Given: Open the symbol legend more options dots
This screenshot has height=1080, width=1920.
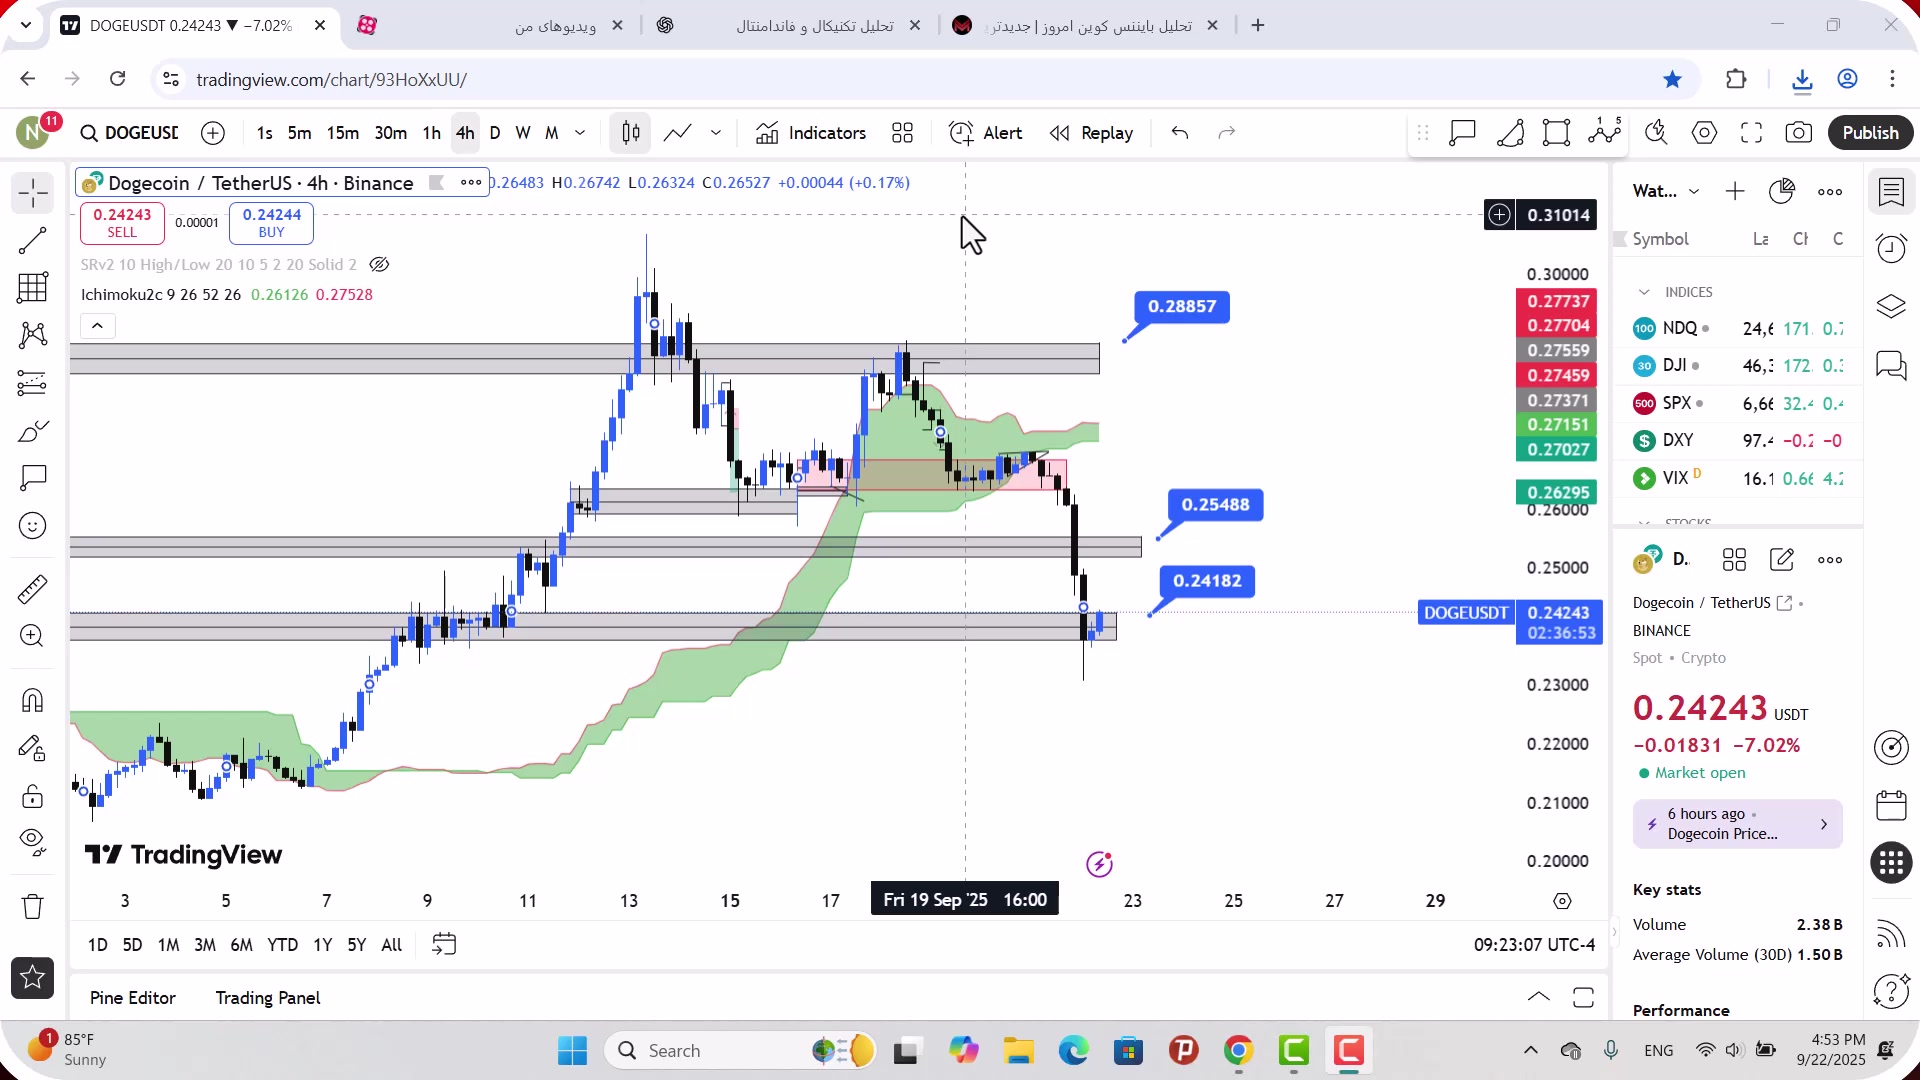Looking at the screenshot, I should pos(471,182).
